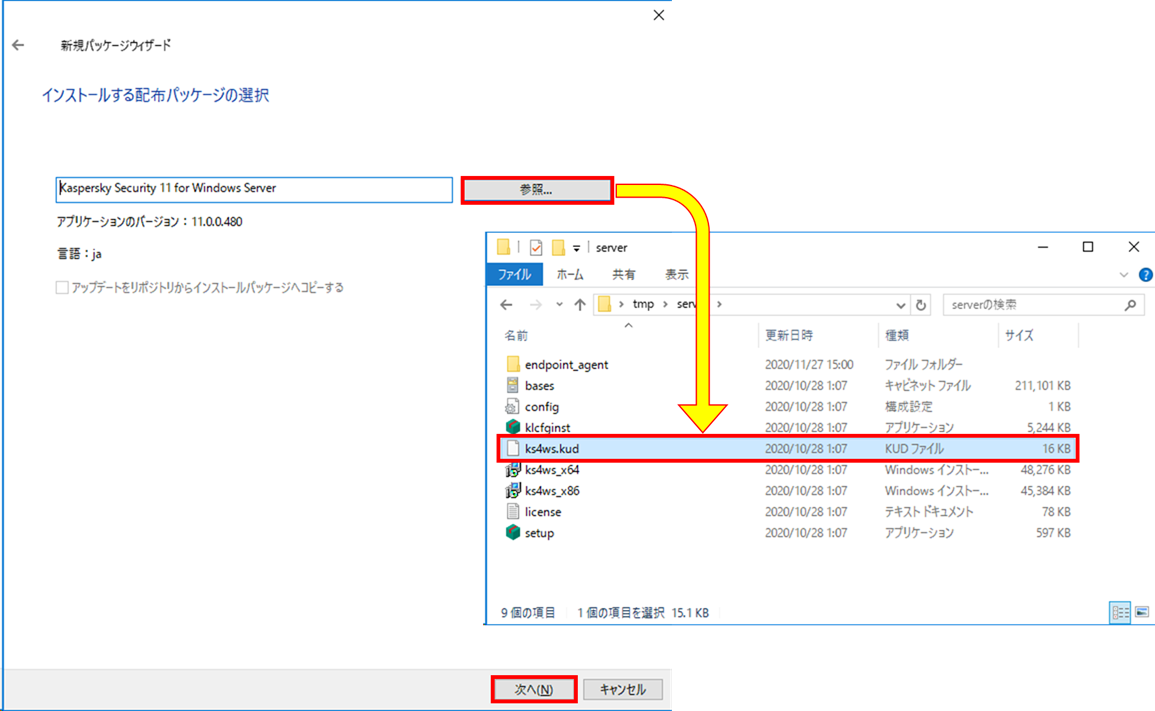Viewport: 1155px width, 711px height.
Task: Go forward in Explorer navigation
Action: [x=536, y=304]
